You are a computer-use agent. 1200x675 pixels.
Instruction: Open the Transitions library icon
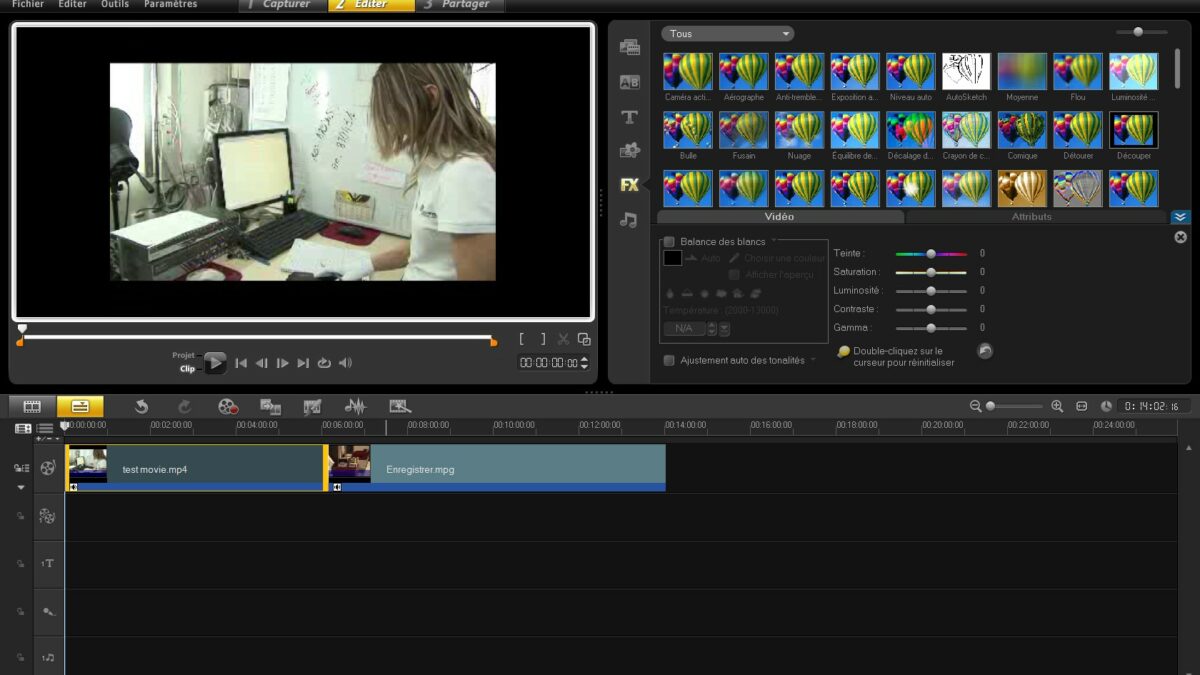pos(629,82)
